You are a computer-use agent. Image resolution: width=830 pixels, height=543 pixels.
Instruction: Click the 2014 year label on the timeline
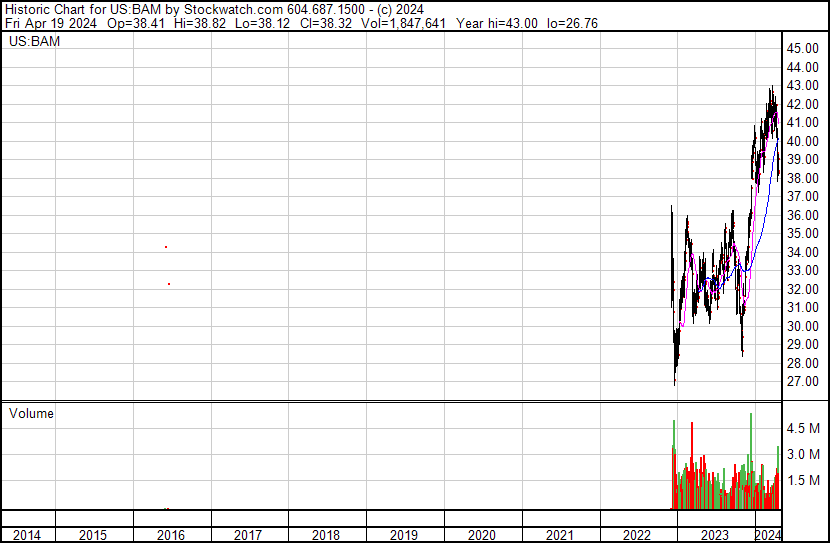pos(27,535)
